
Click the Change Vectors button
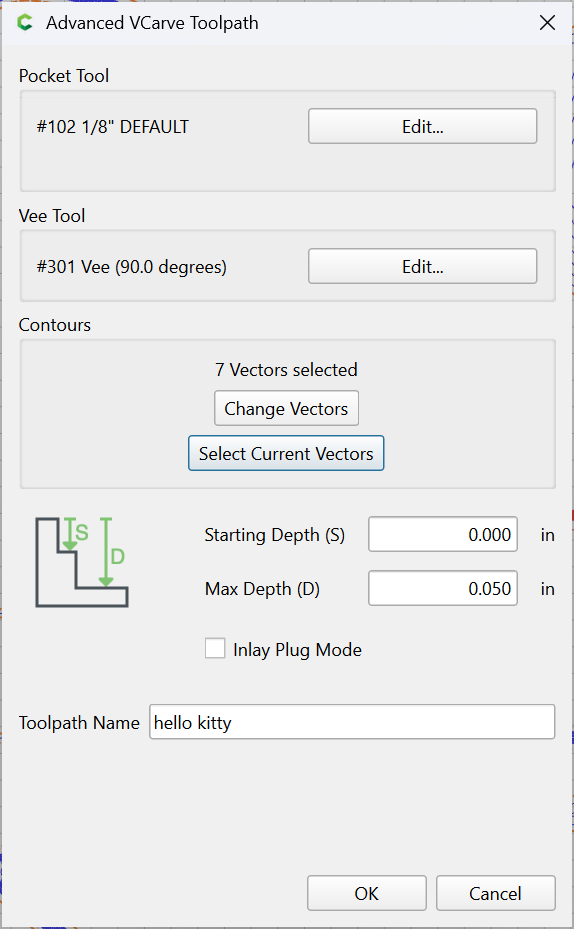coord(286,409)
